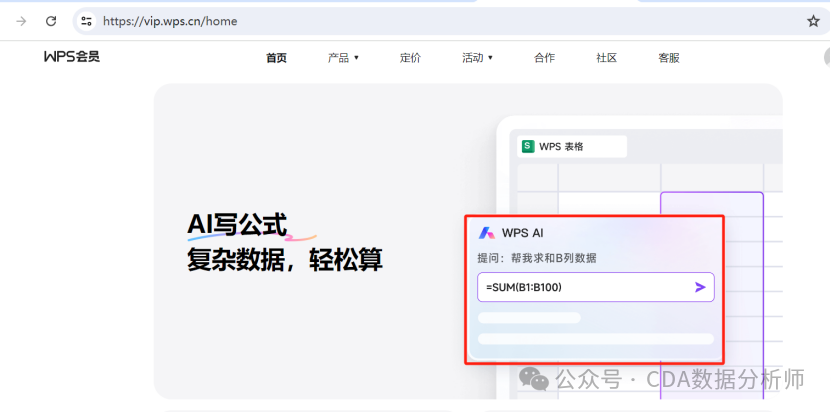
Task: Click the WPS会员 logo
Action: tap(72, 57)
